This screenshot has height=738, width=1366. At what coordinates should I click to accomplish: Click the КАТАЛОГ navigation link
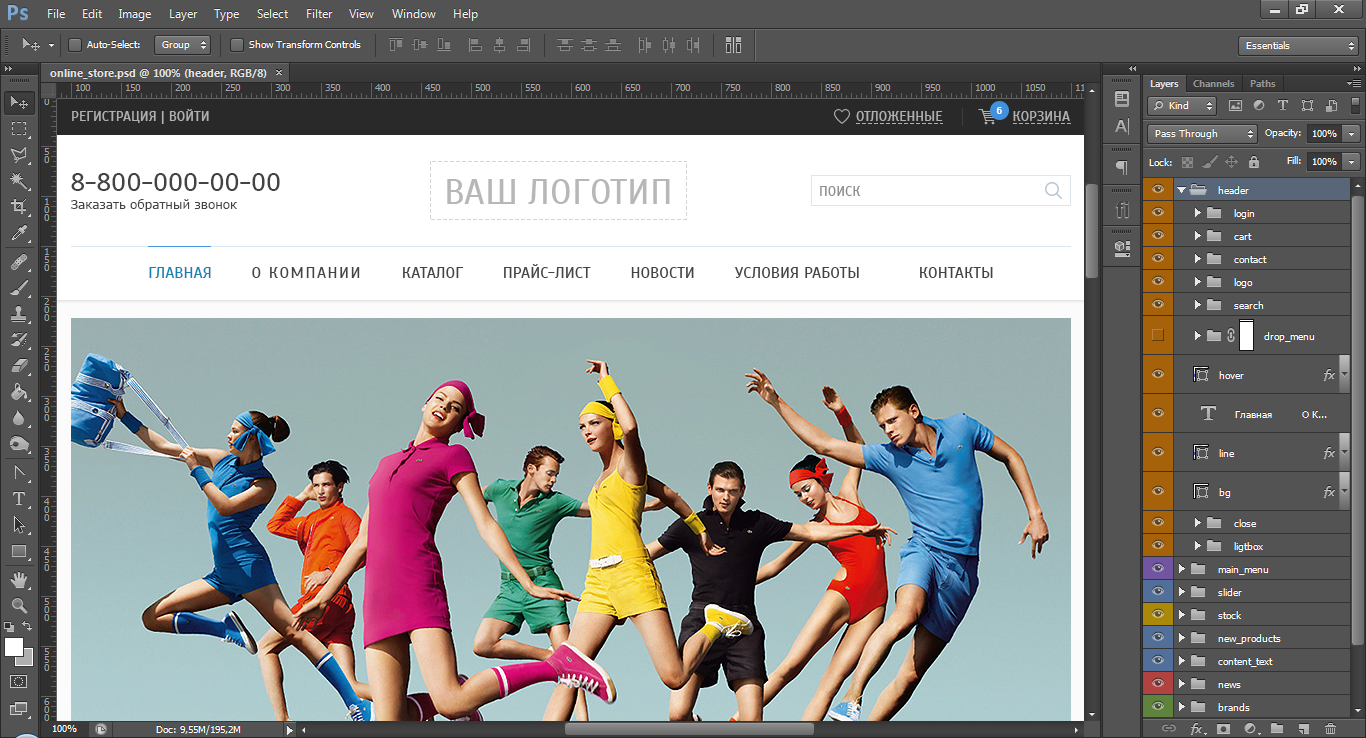point(432,272)
